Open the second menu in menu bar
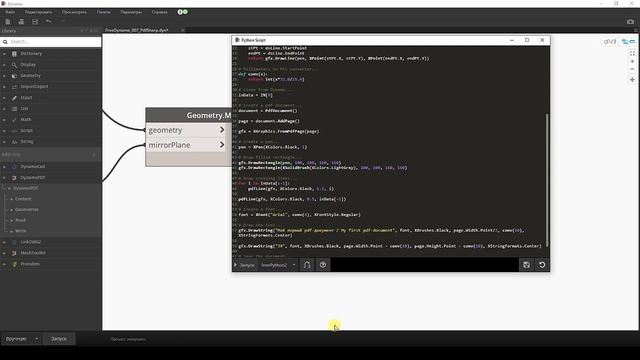The height and width of the screenshot is (360, 640). point(38,12)
